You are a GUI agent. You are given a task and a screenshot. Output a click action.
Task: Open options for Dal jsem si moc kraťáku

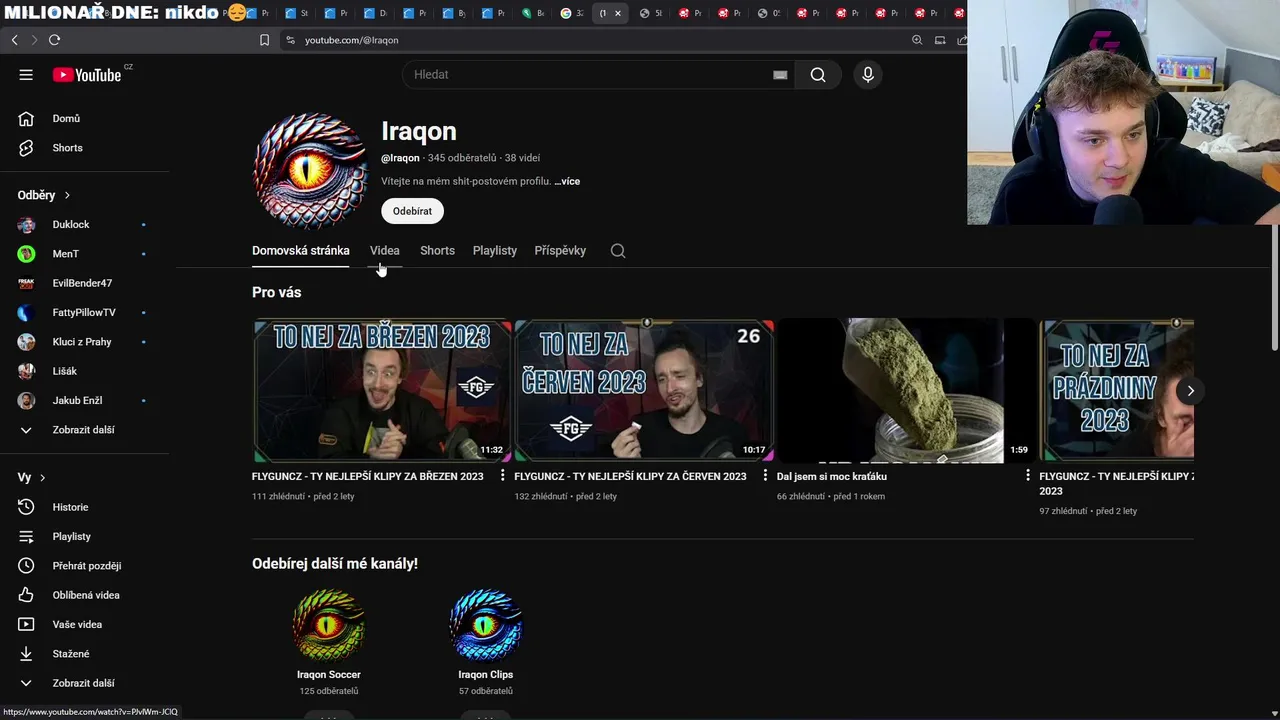coord(1027,476)
